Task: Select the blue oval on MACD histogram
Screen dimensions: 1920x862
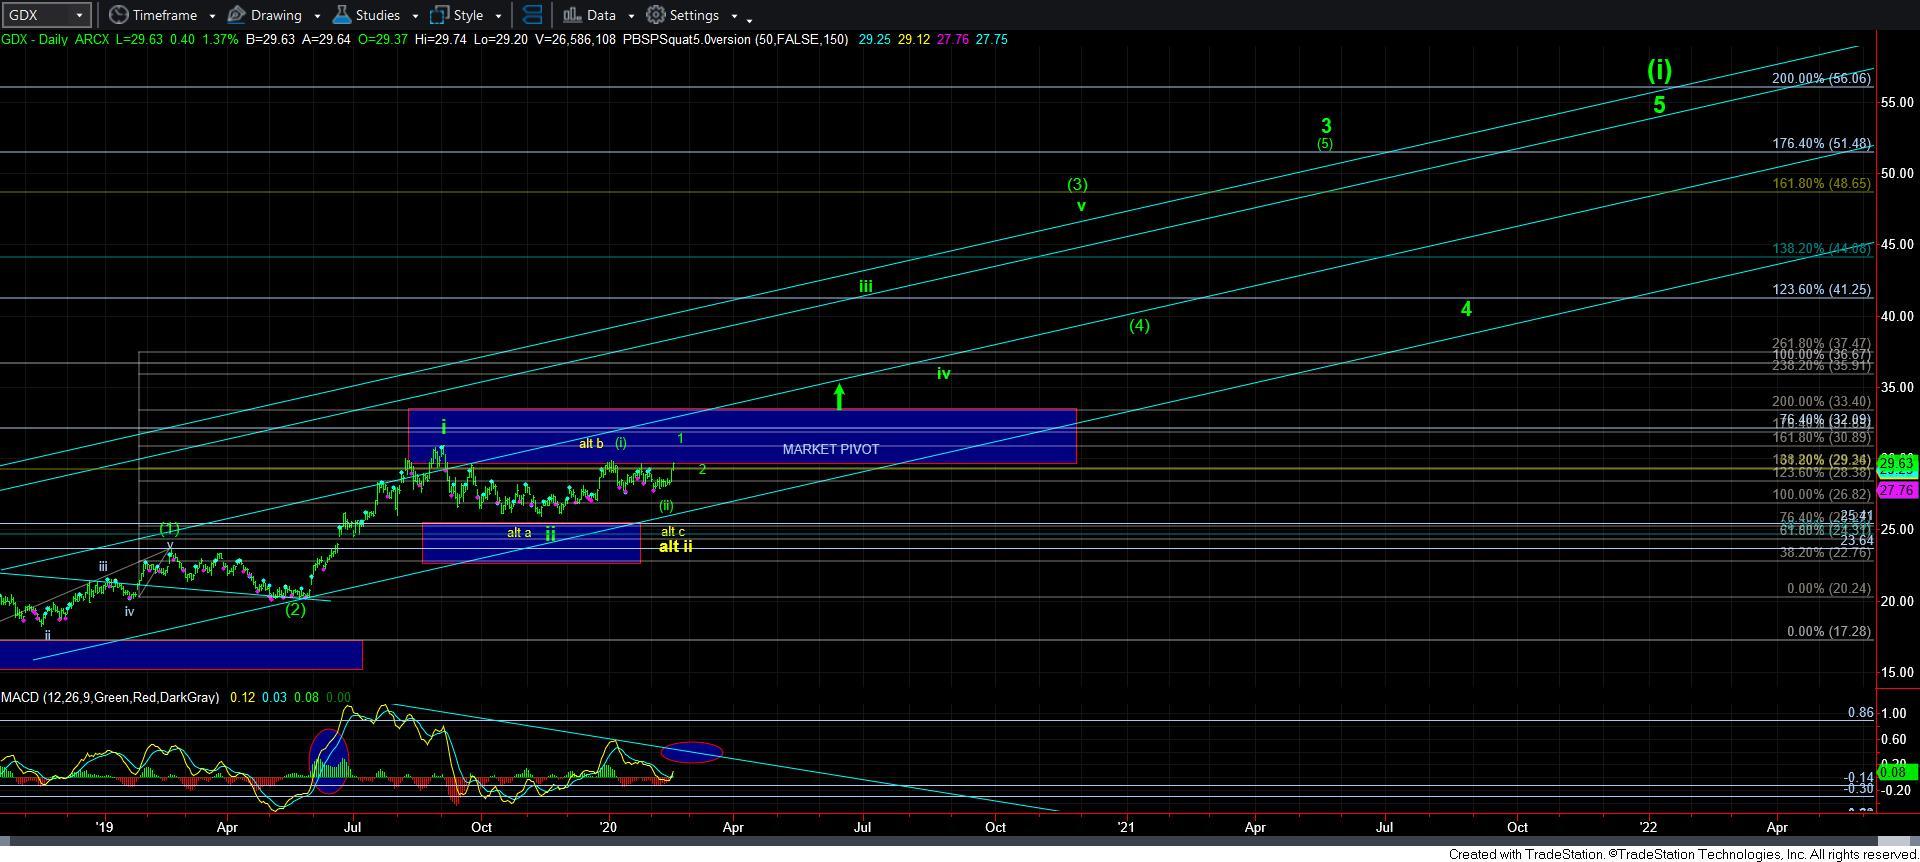Action: pyautogui.click(x=329, y=761)
